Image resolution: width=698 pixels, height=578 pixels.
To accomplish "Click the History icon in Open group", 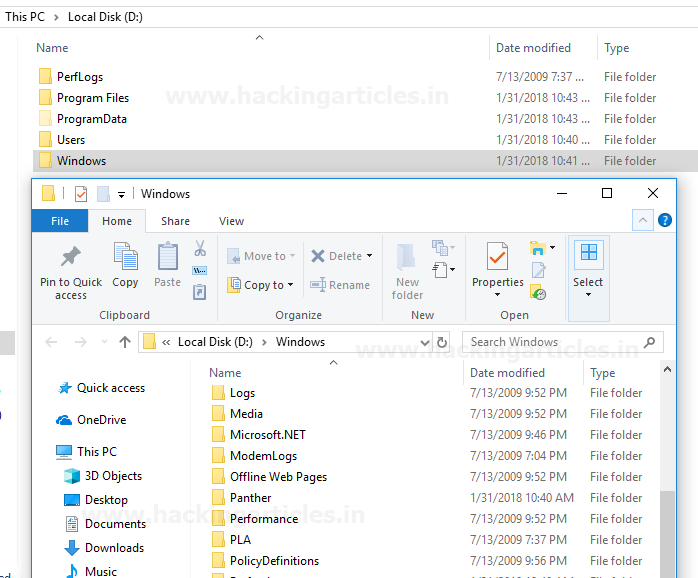I will 538,292.
